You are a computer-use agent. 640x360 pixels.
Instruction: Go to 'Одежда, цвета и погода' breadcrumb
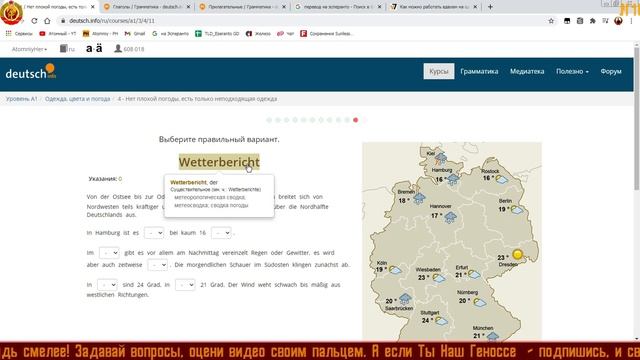point(78,99)
